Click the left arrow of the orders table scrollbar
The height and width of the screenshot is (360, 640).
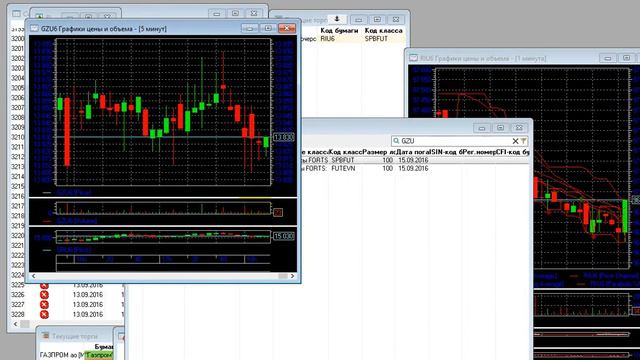click(16, 324)
